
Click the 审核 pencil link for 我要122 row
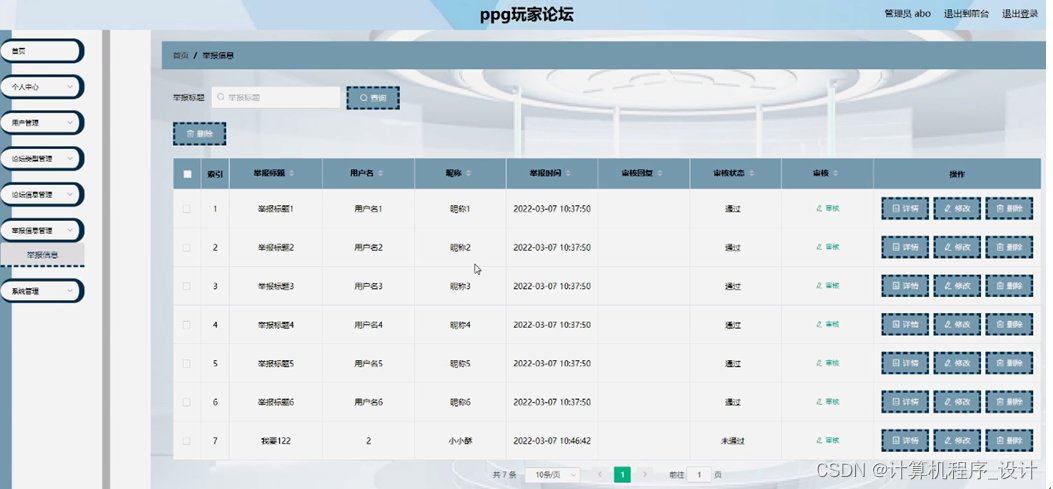pos(827,441)
